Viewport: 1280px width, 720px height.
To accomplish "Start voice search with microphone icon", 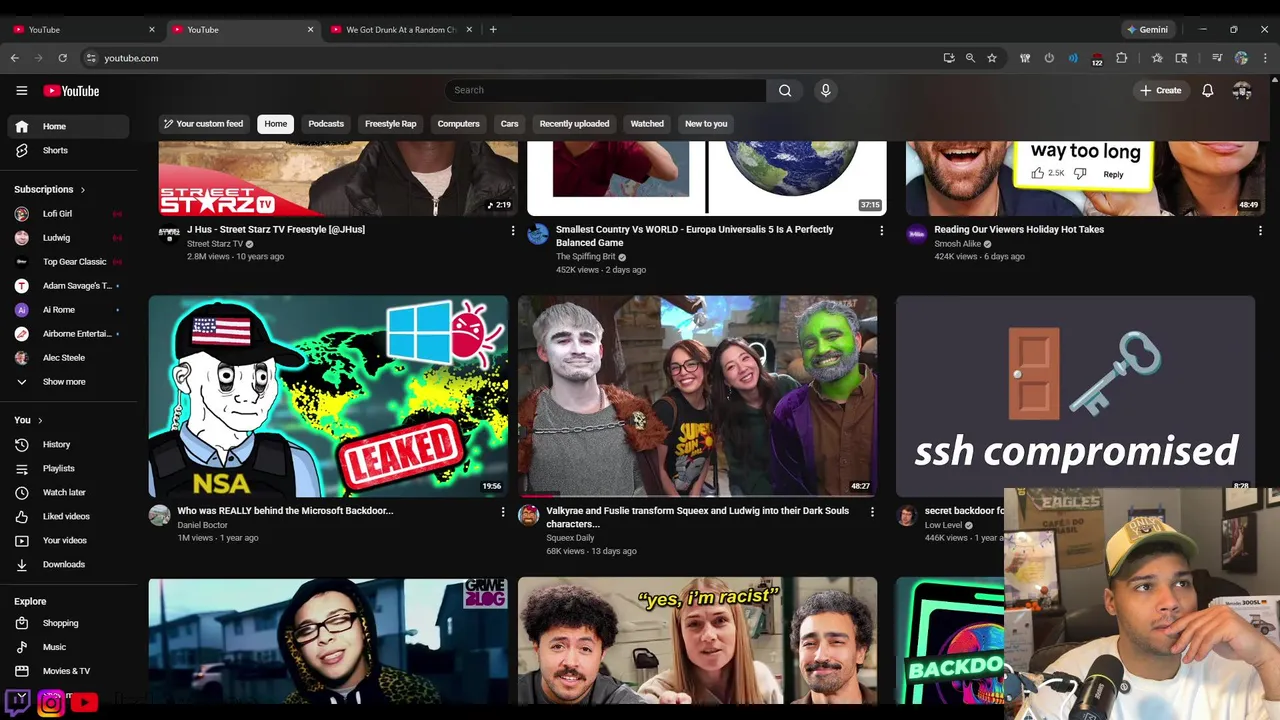I will 825,90.
